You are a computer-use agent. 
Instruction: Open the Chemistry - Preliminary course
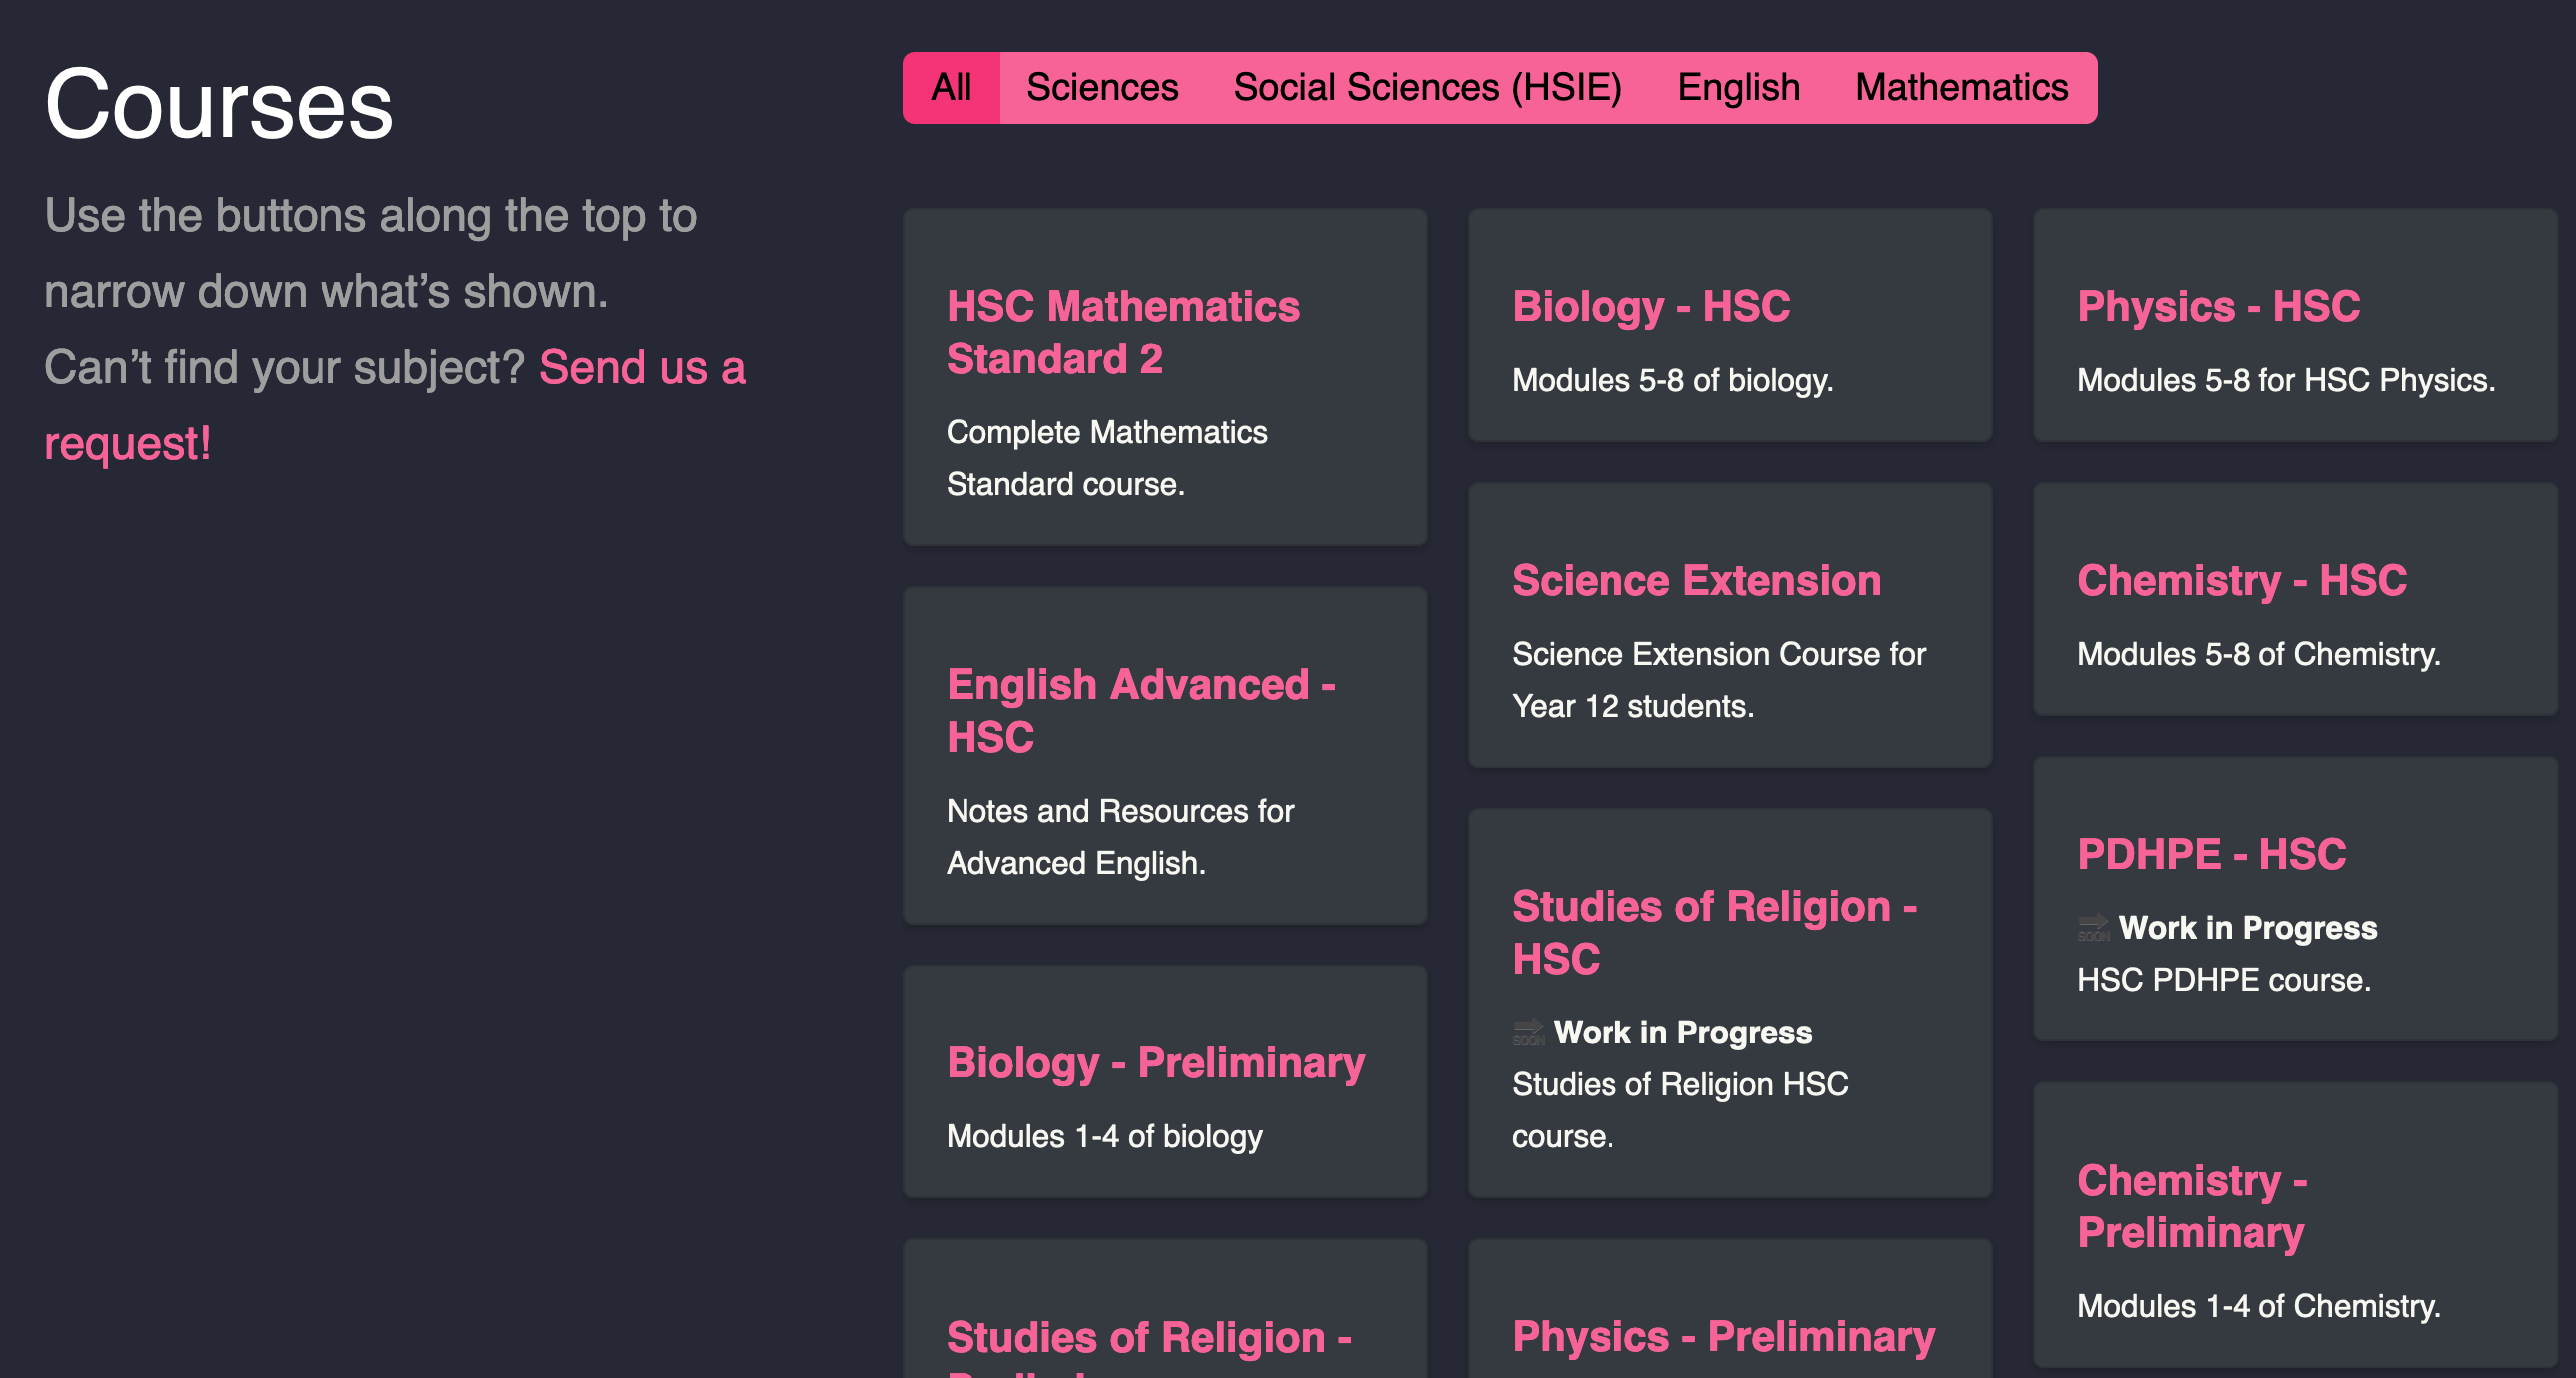coord(2192,1206)
